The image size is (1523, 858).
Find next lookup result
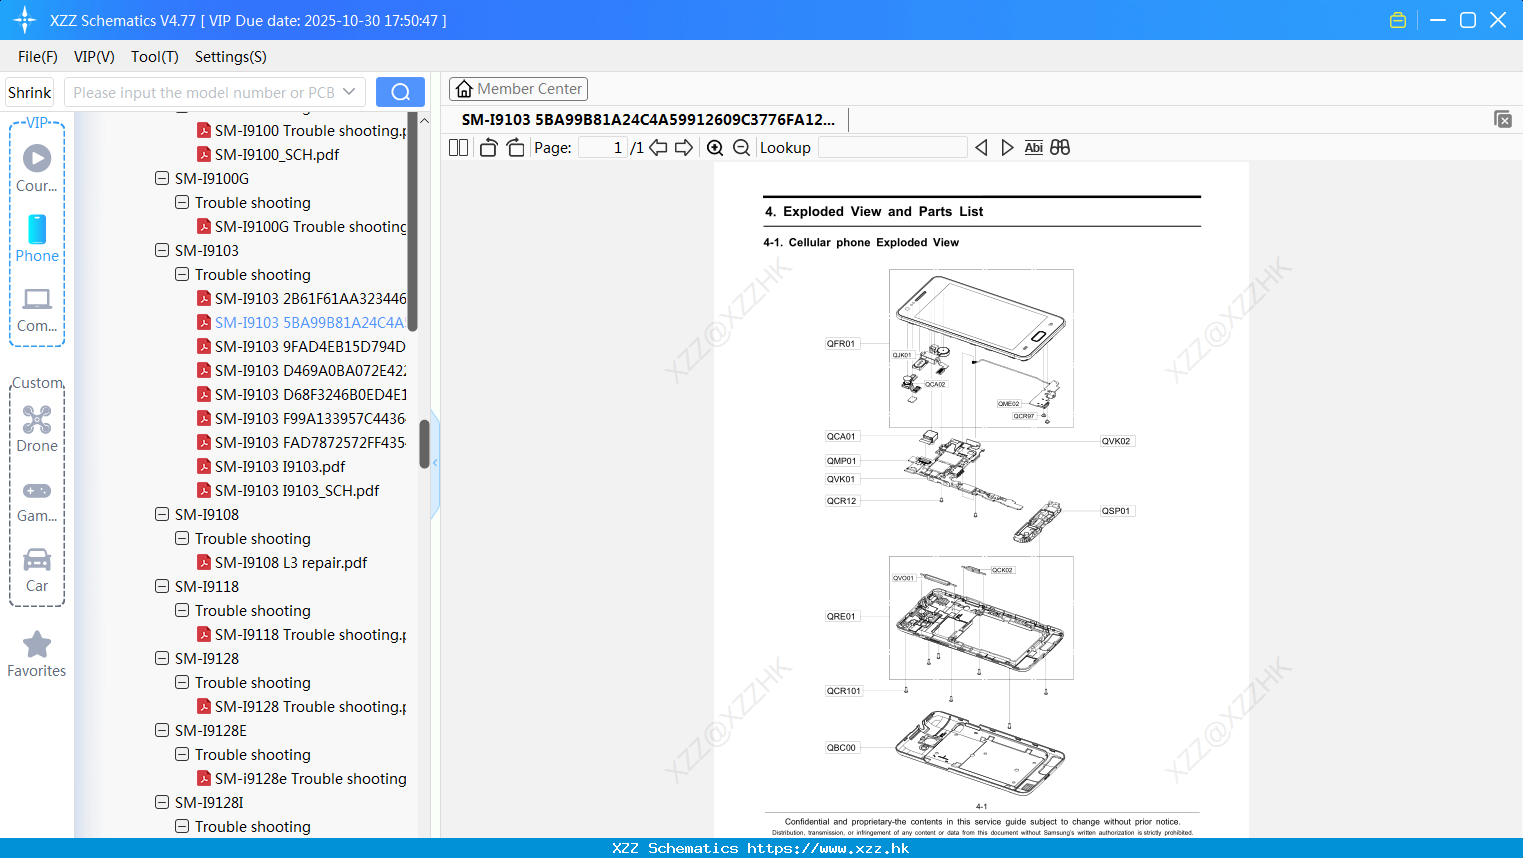pos(1007,147)
